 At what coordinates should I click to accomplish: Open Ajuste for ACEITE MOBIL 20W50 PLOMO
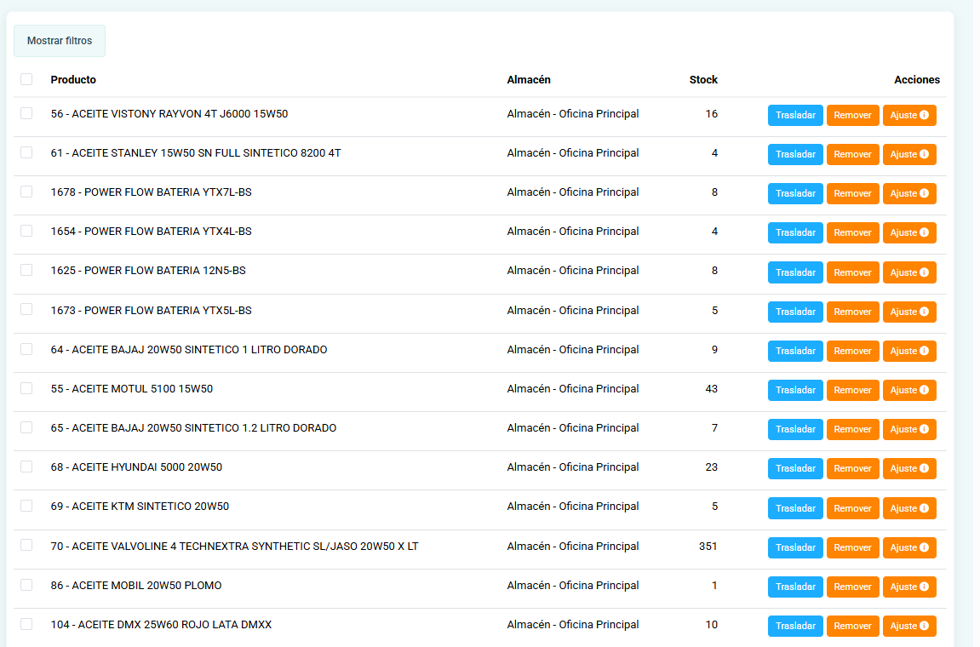[909, 587]
